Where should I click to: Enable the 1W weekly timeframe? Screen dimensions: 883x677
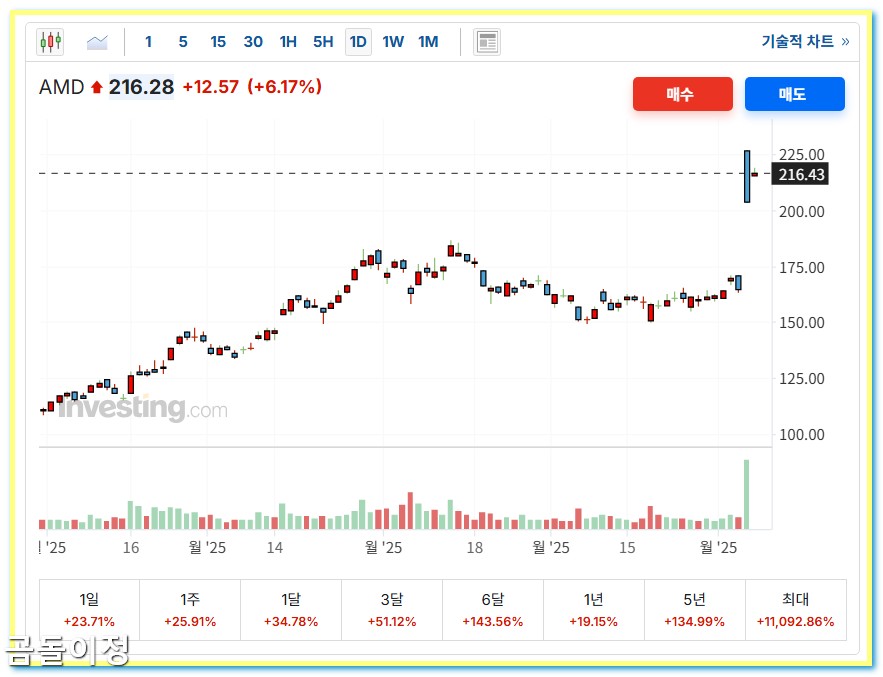[393, 41]
